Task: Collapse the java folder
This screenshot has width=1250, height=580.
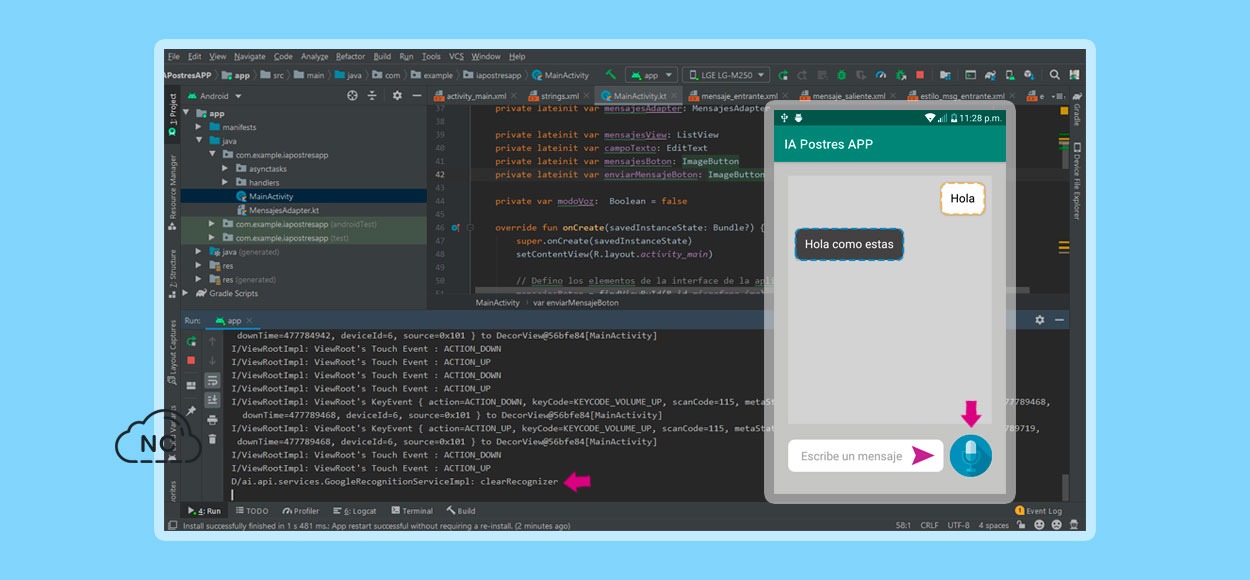Action: 199,141
